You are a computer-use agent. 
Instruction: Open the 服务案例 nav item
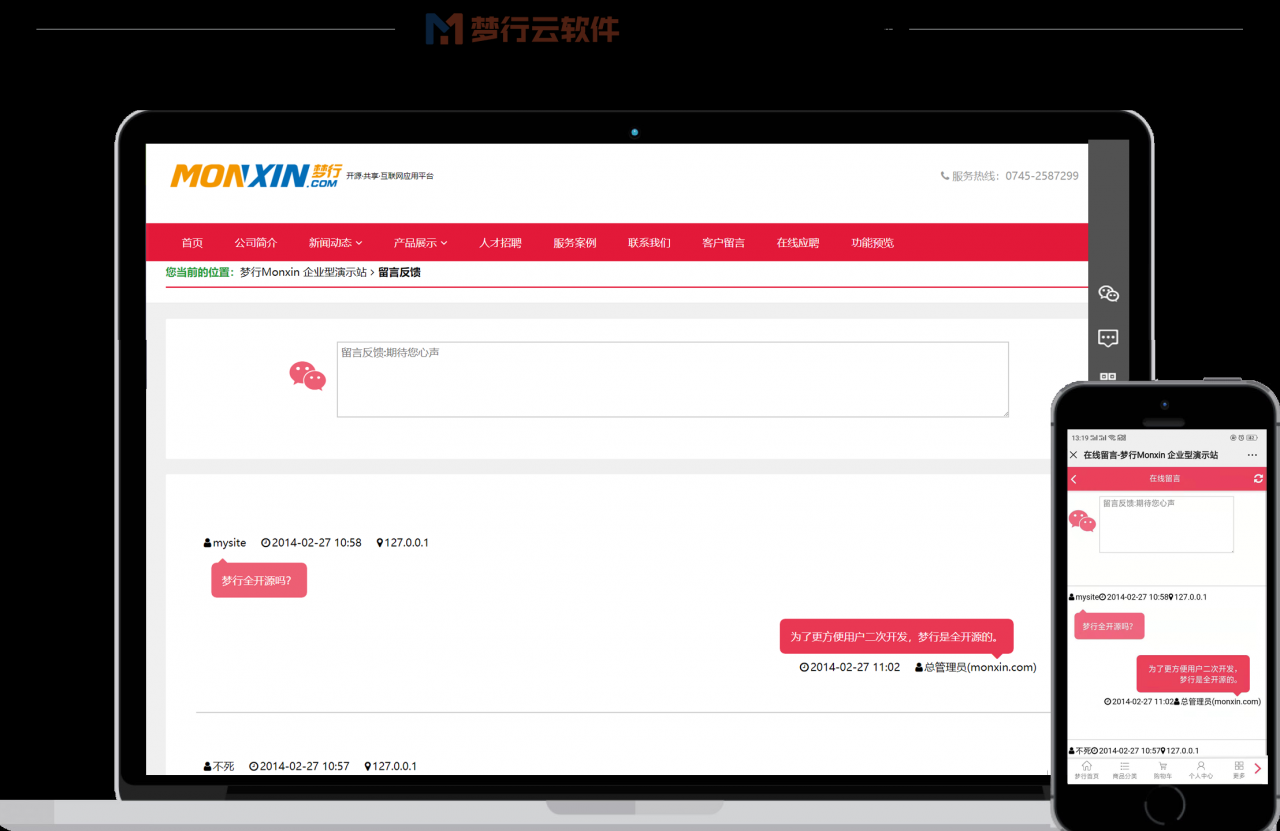tap(575, 243)
